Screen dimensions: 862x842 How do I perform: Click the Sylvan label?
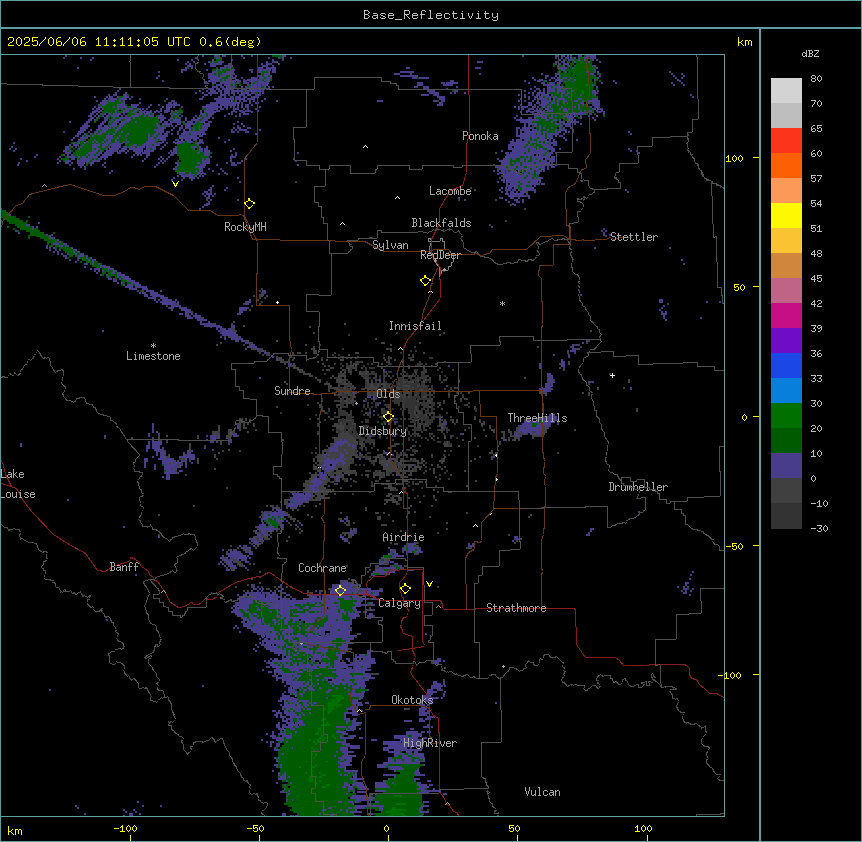(390, 245)
